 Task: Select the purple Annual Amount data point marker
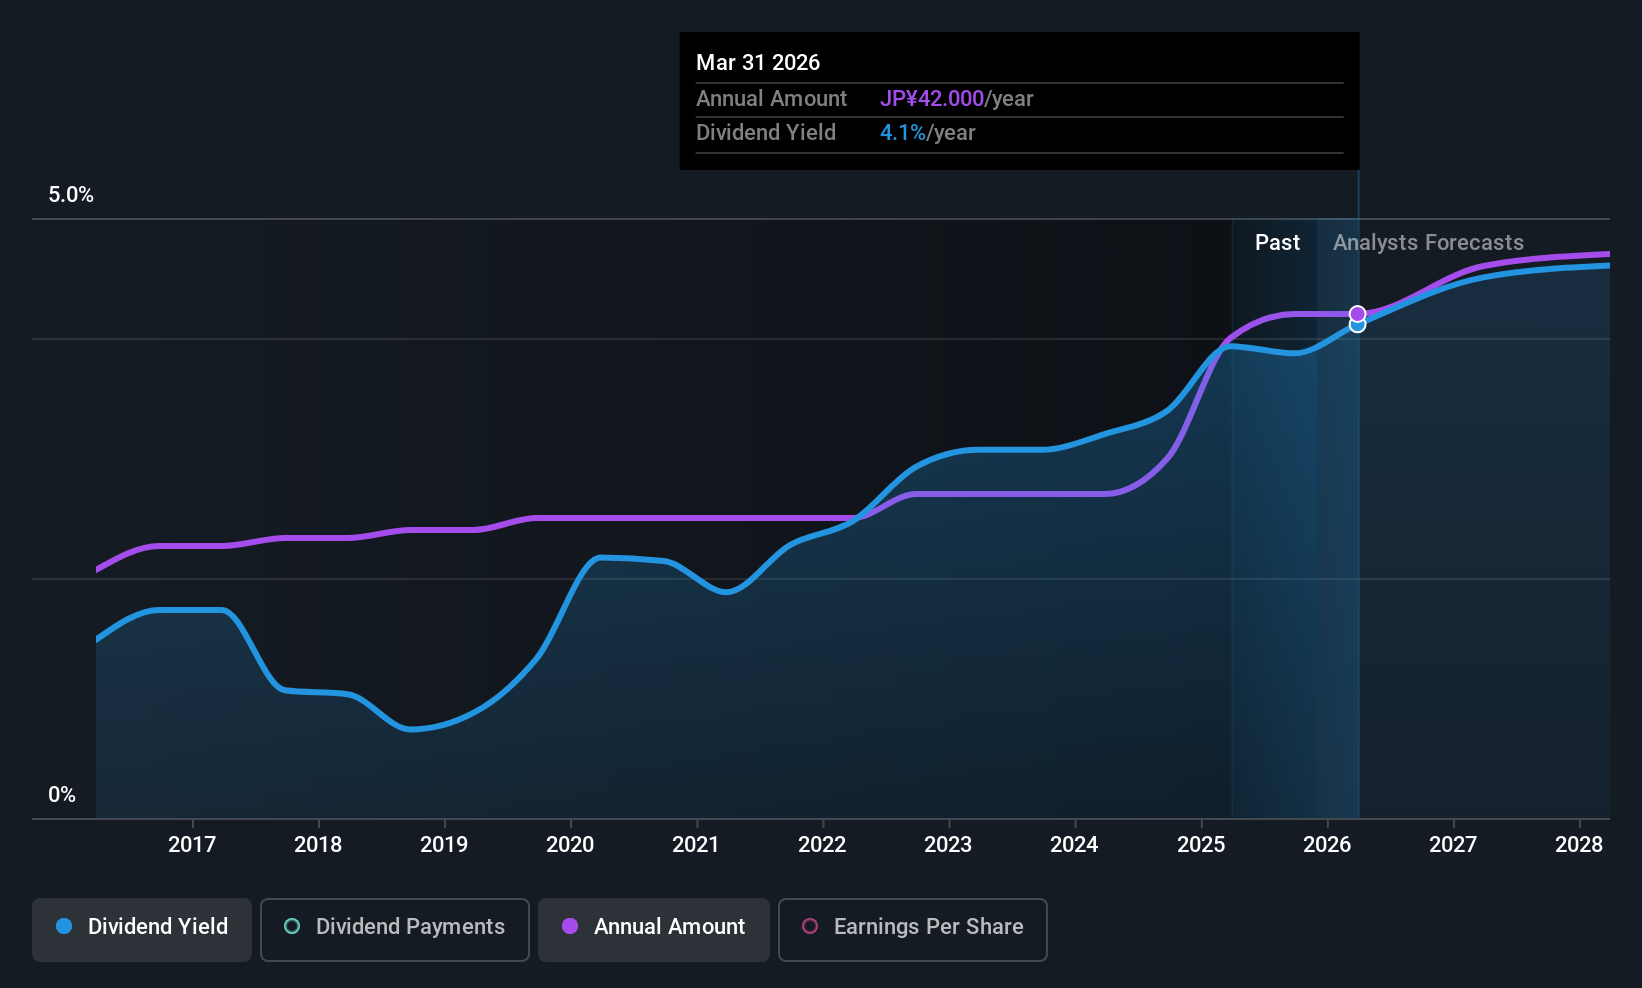[x=1357, y=313]
